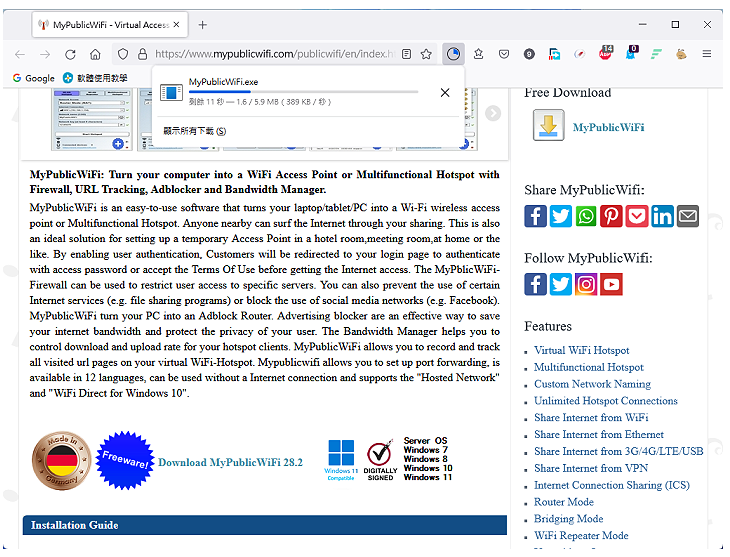Click the URL address field
The image size is (730, 557).
tap(275, 54)
